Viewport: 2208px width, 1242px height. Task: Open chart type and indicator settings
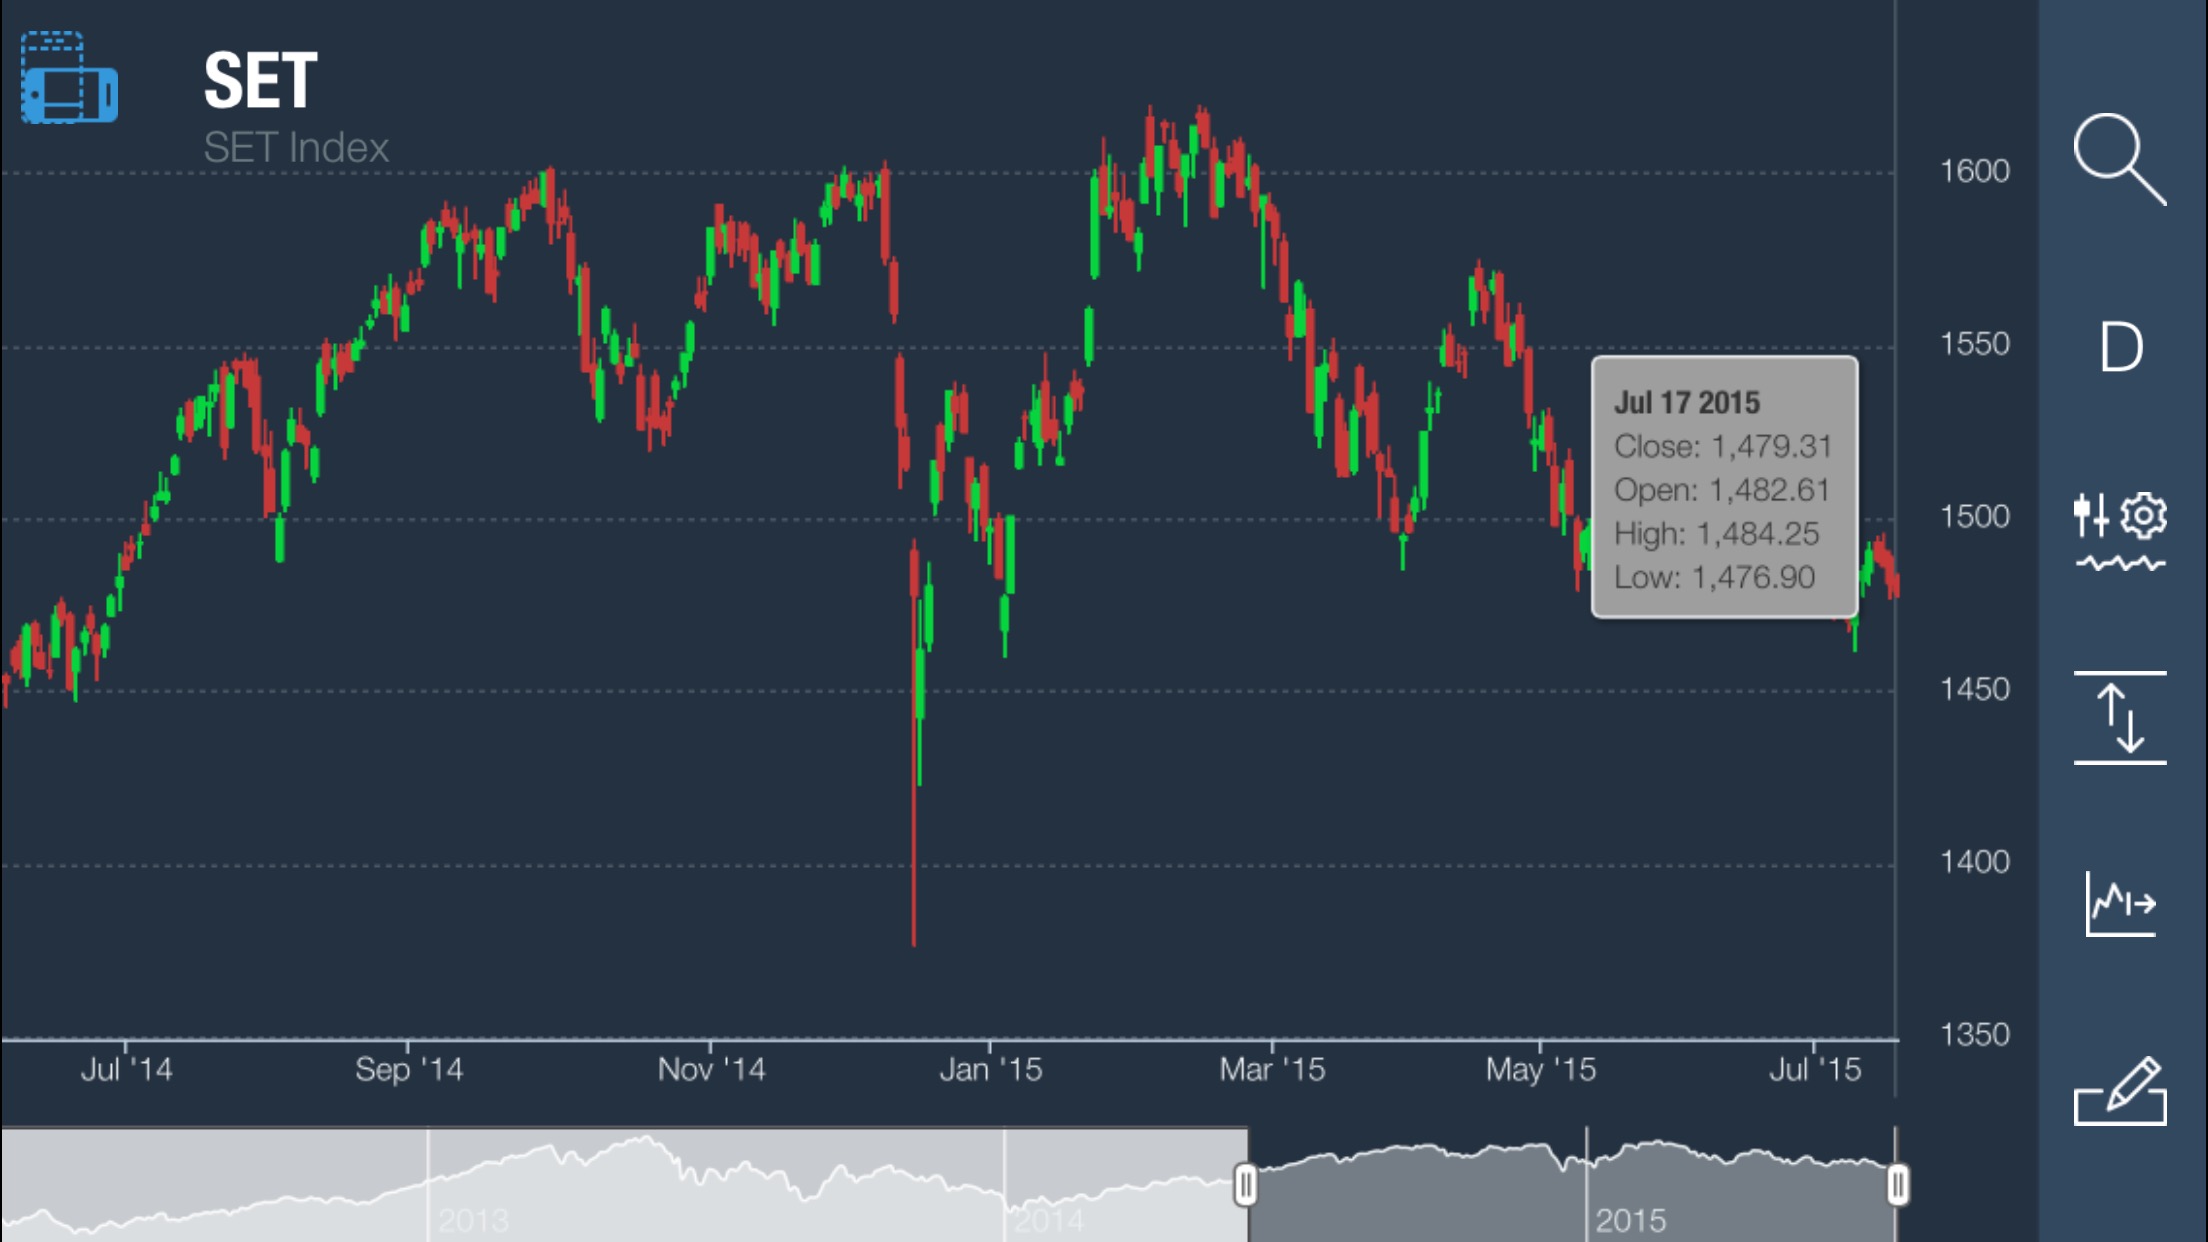[x=2120, y=532]
